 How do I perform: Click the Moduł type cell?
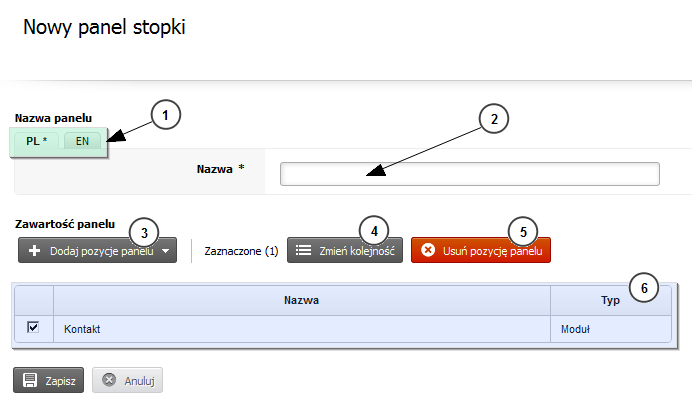611,329
